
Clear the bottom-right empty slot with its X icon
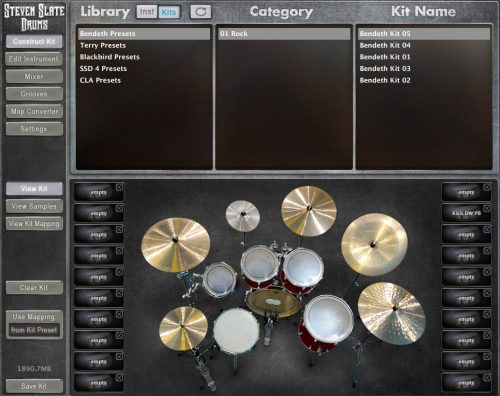[487, 378]
